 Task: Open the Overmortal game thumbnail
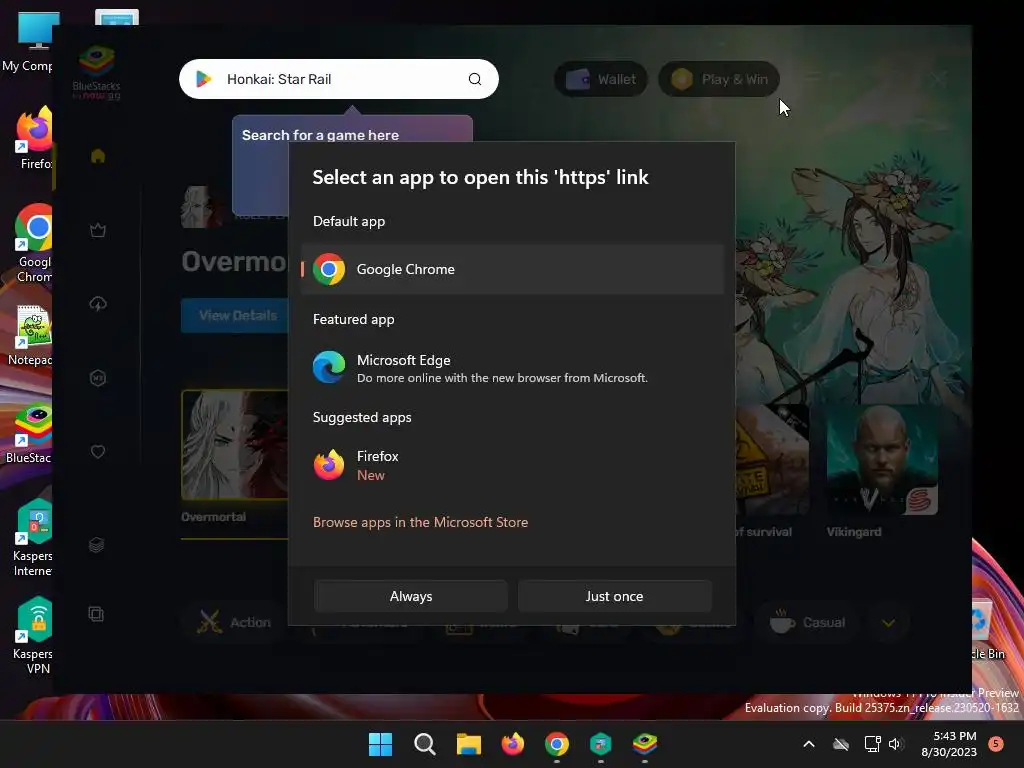(235, 445)
